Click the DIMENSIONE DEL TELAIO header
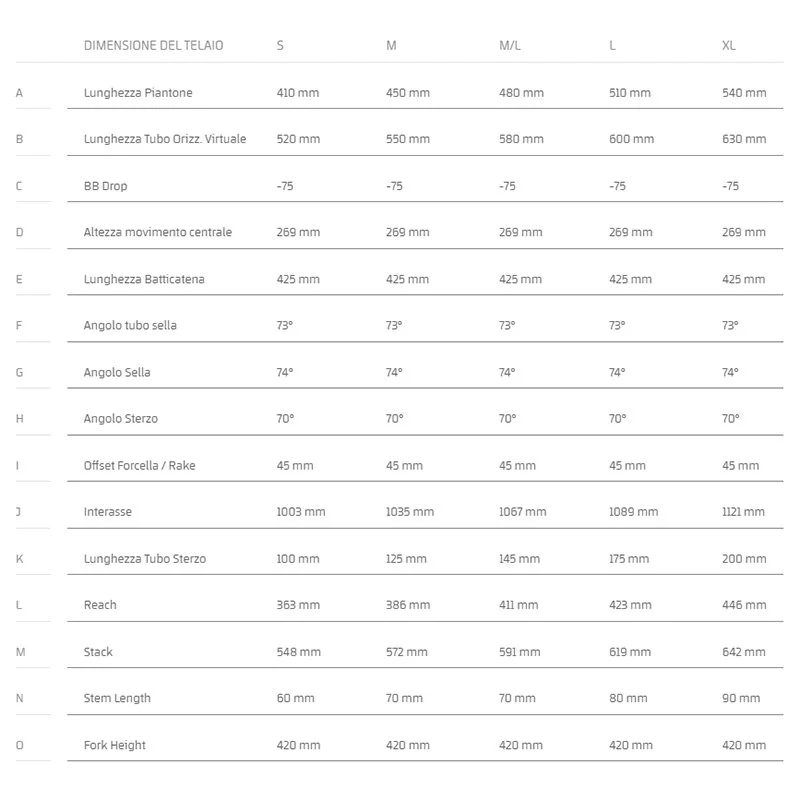Viewport: 800px width, 800px height. [x=153, y=45]
